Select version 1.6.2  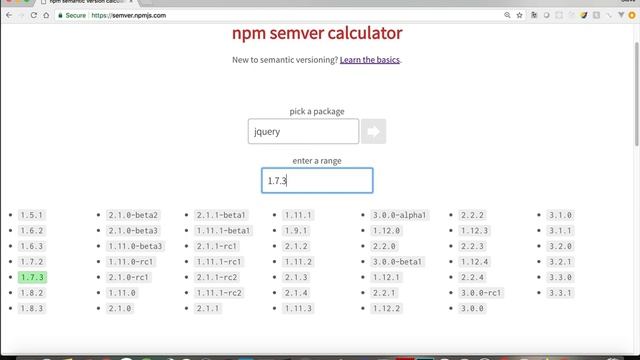32,231
